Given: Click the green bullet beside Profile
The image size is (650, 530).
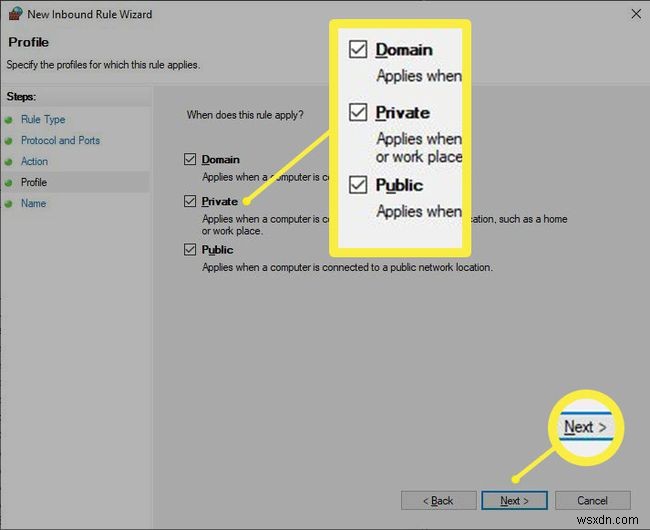Looking at the screenshot, I should pos(9,183).
